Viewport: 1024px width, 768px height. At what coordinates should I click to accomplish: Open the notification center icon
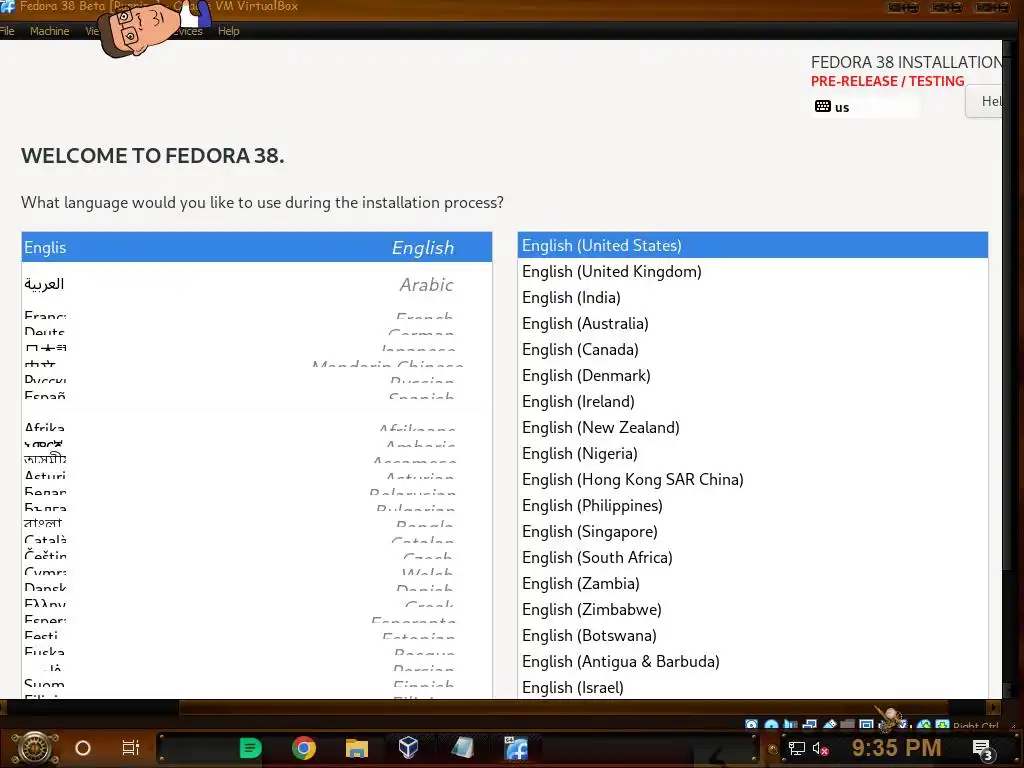pyautogui.click(x=982, y=750)
